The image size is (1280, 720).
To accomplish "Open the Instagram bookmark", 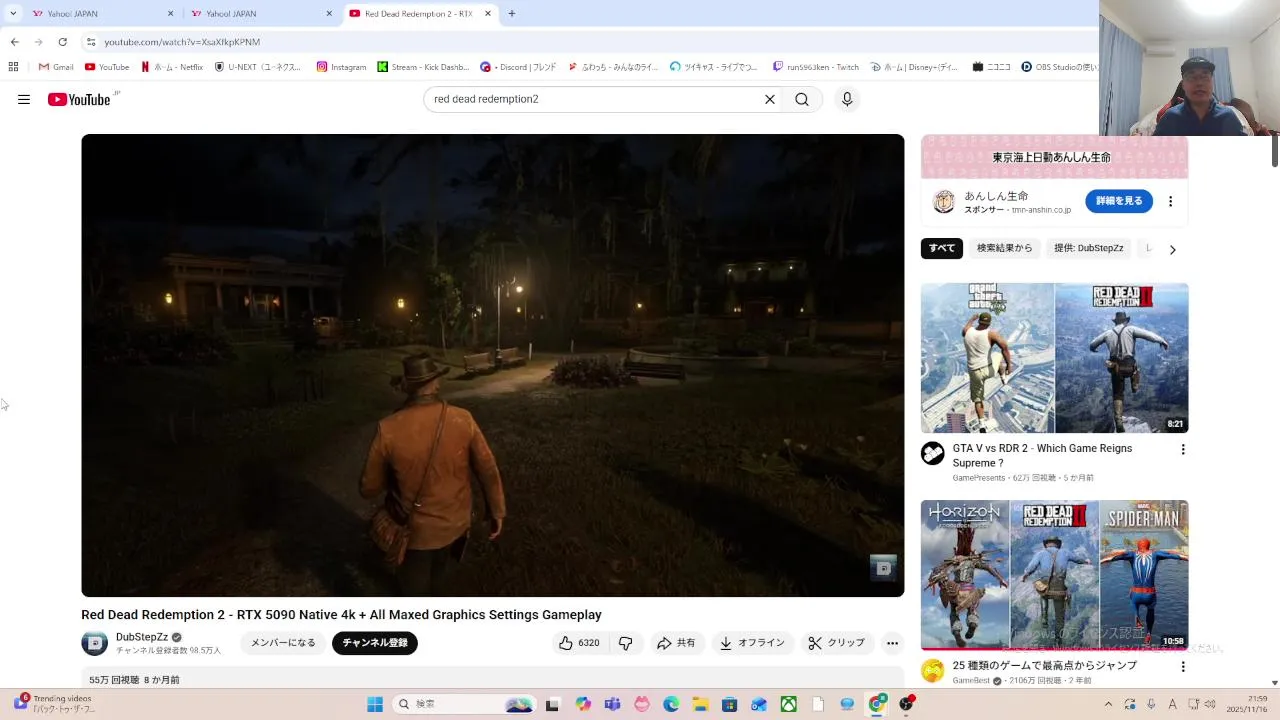I will click(341, 67).
